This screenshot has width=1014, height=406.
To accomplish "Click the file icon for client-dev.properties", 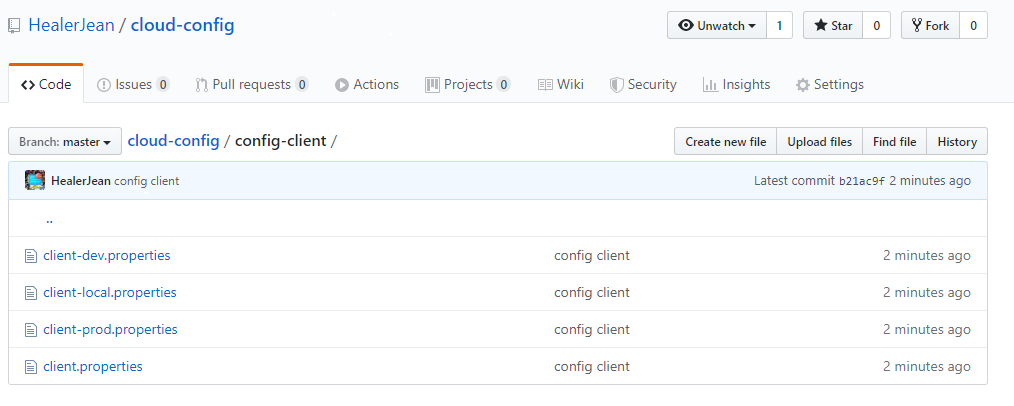I will pos(30,256).
